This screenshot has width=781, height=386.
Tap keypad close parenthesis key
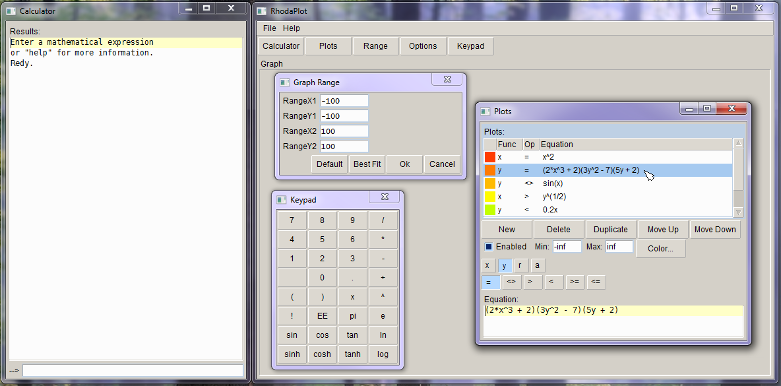coord(322,297)
